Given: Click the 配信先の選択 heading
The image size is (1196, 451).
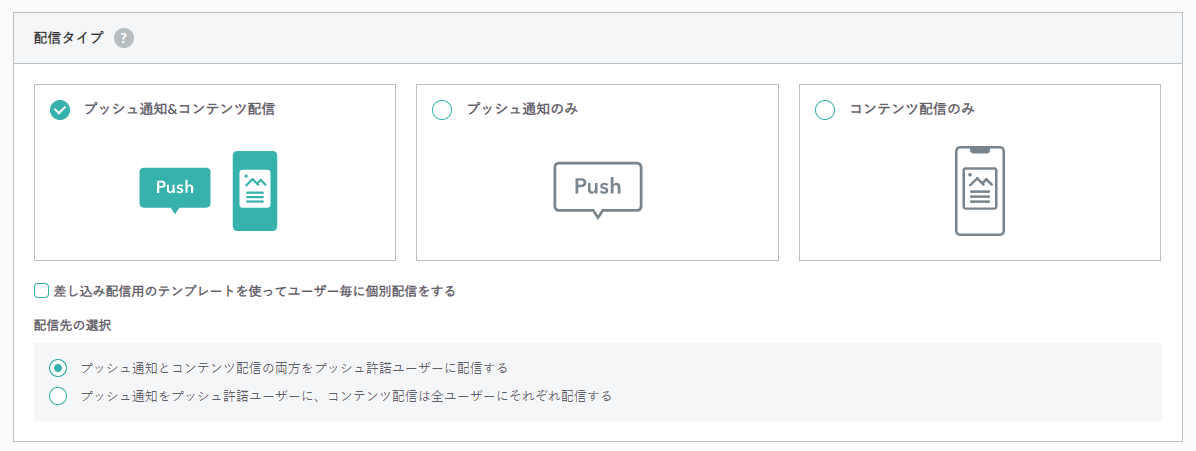Looking at the screenshot, I should click(72, 325).
